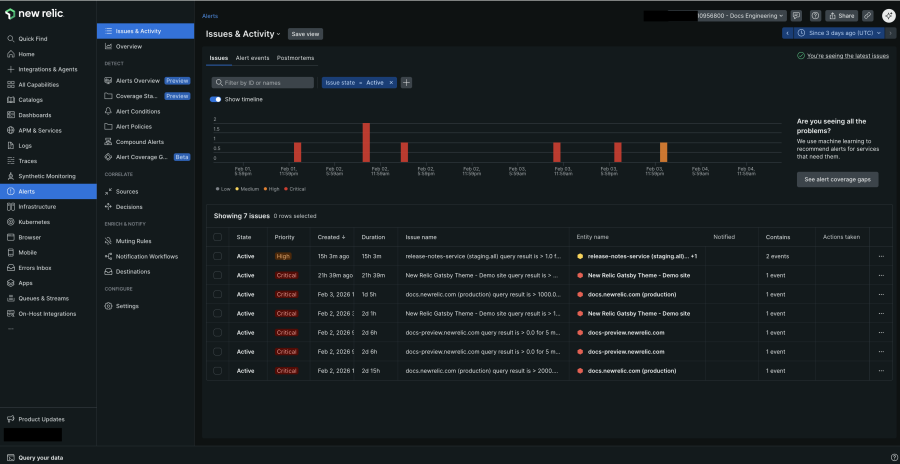
Task: Toggle the Show timeline switch
Action: click(x=216, y=99)
